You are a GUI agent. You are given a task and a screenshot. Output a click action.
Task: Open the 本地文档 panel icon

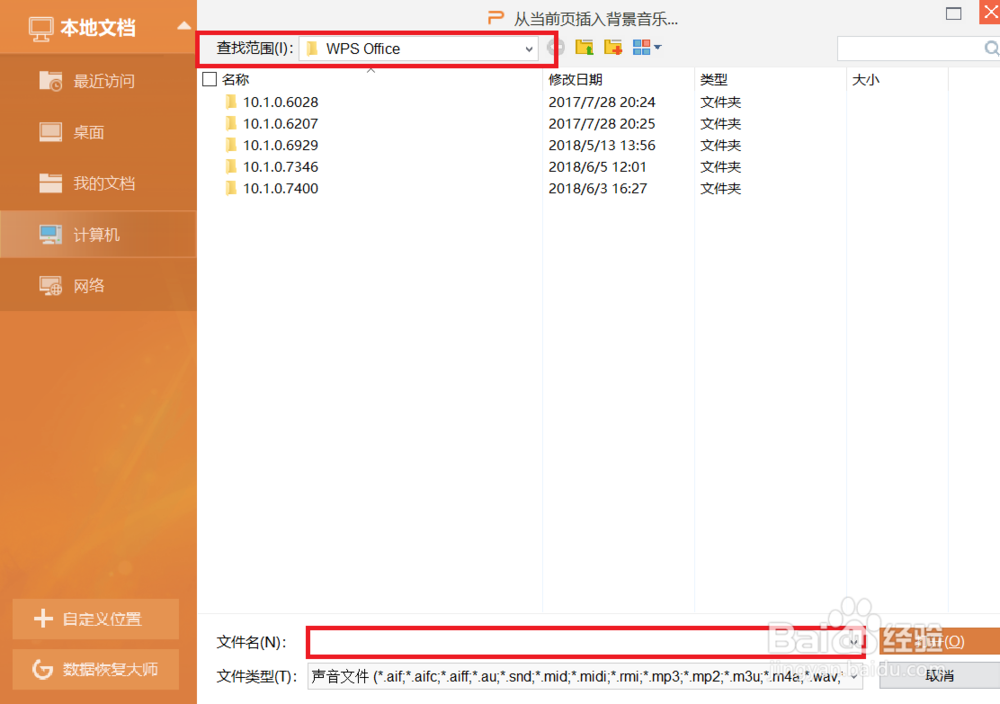tap(41, 27)
